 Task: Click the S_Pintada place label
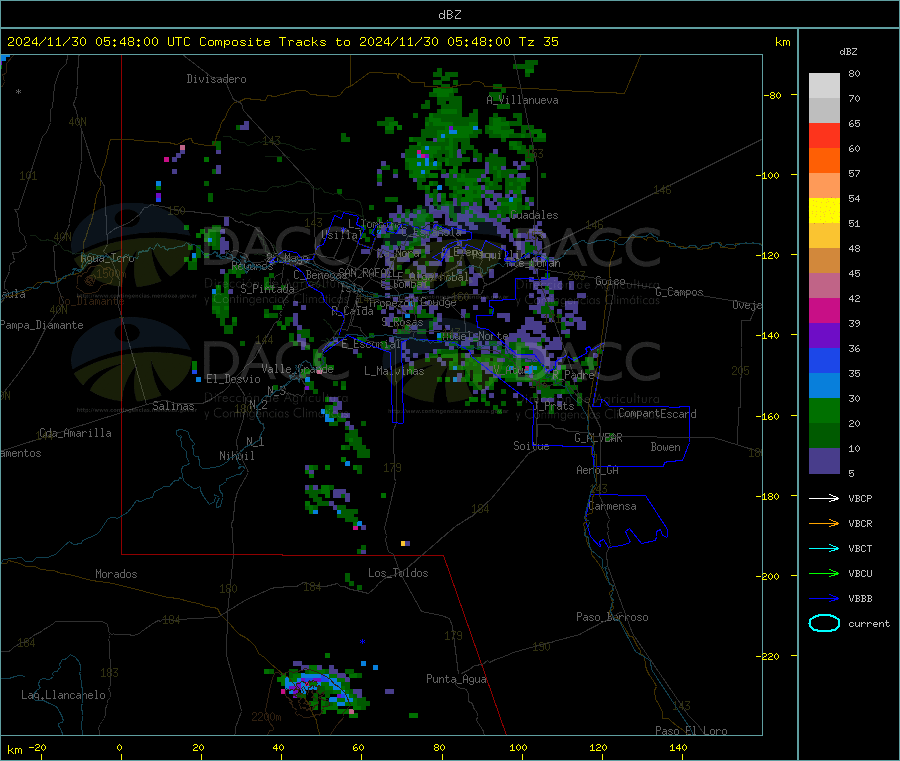tap(267, 289)
